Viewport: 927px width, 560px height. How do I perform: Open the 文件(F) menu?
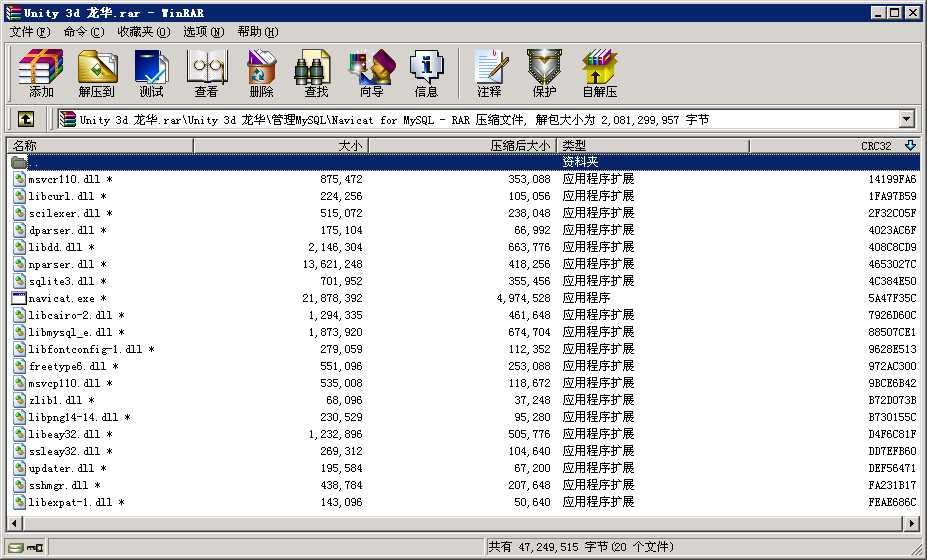(30, 31)
